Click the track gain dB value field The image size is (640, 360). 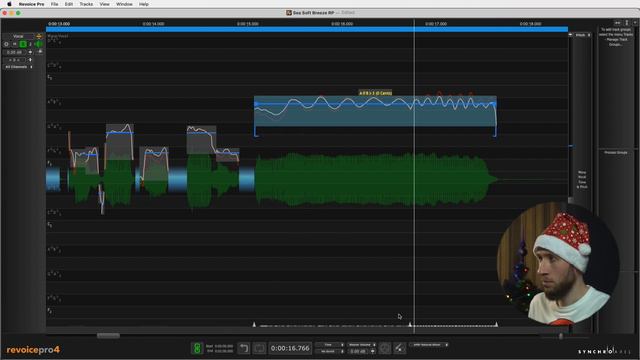[x=14, y=52]
